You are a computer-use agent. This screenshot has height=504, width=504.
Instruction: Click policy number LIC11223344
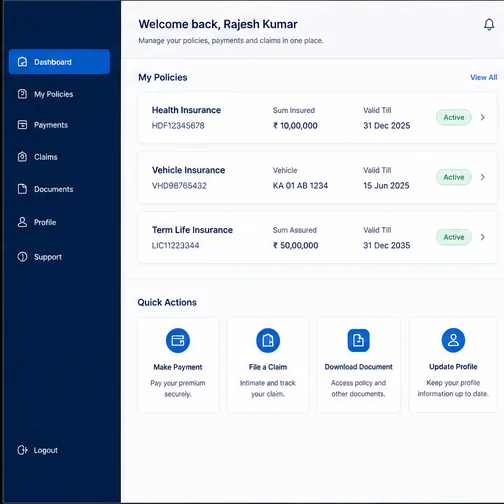point(175,246)
